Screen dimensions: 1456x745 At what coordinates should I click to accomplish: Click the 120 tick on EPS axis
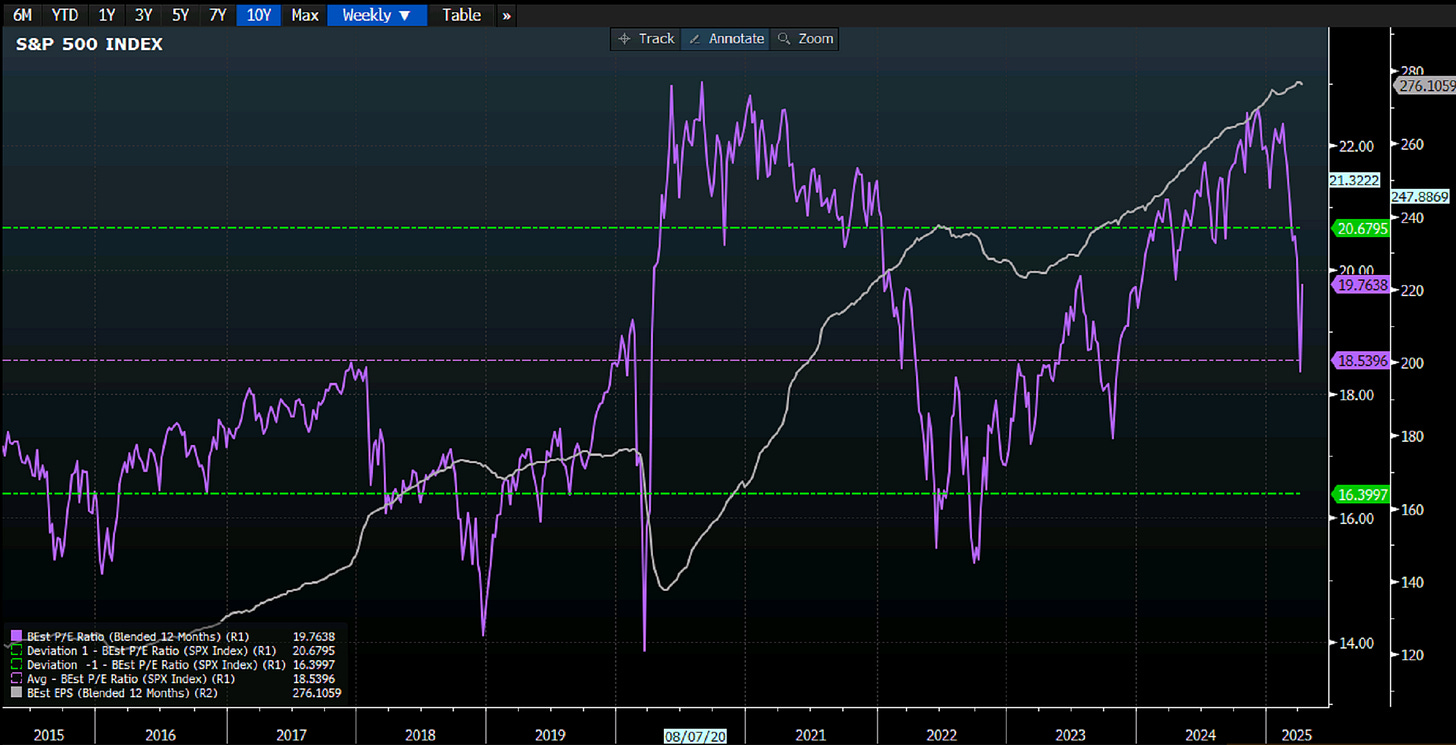click(x=1411, y=655)
